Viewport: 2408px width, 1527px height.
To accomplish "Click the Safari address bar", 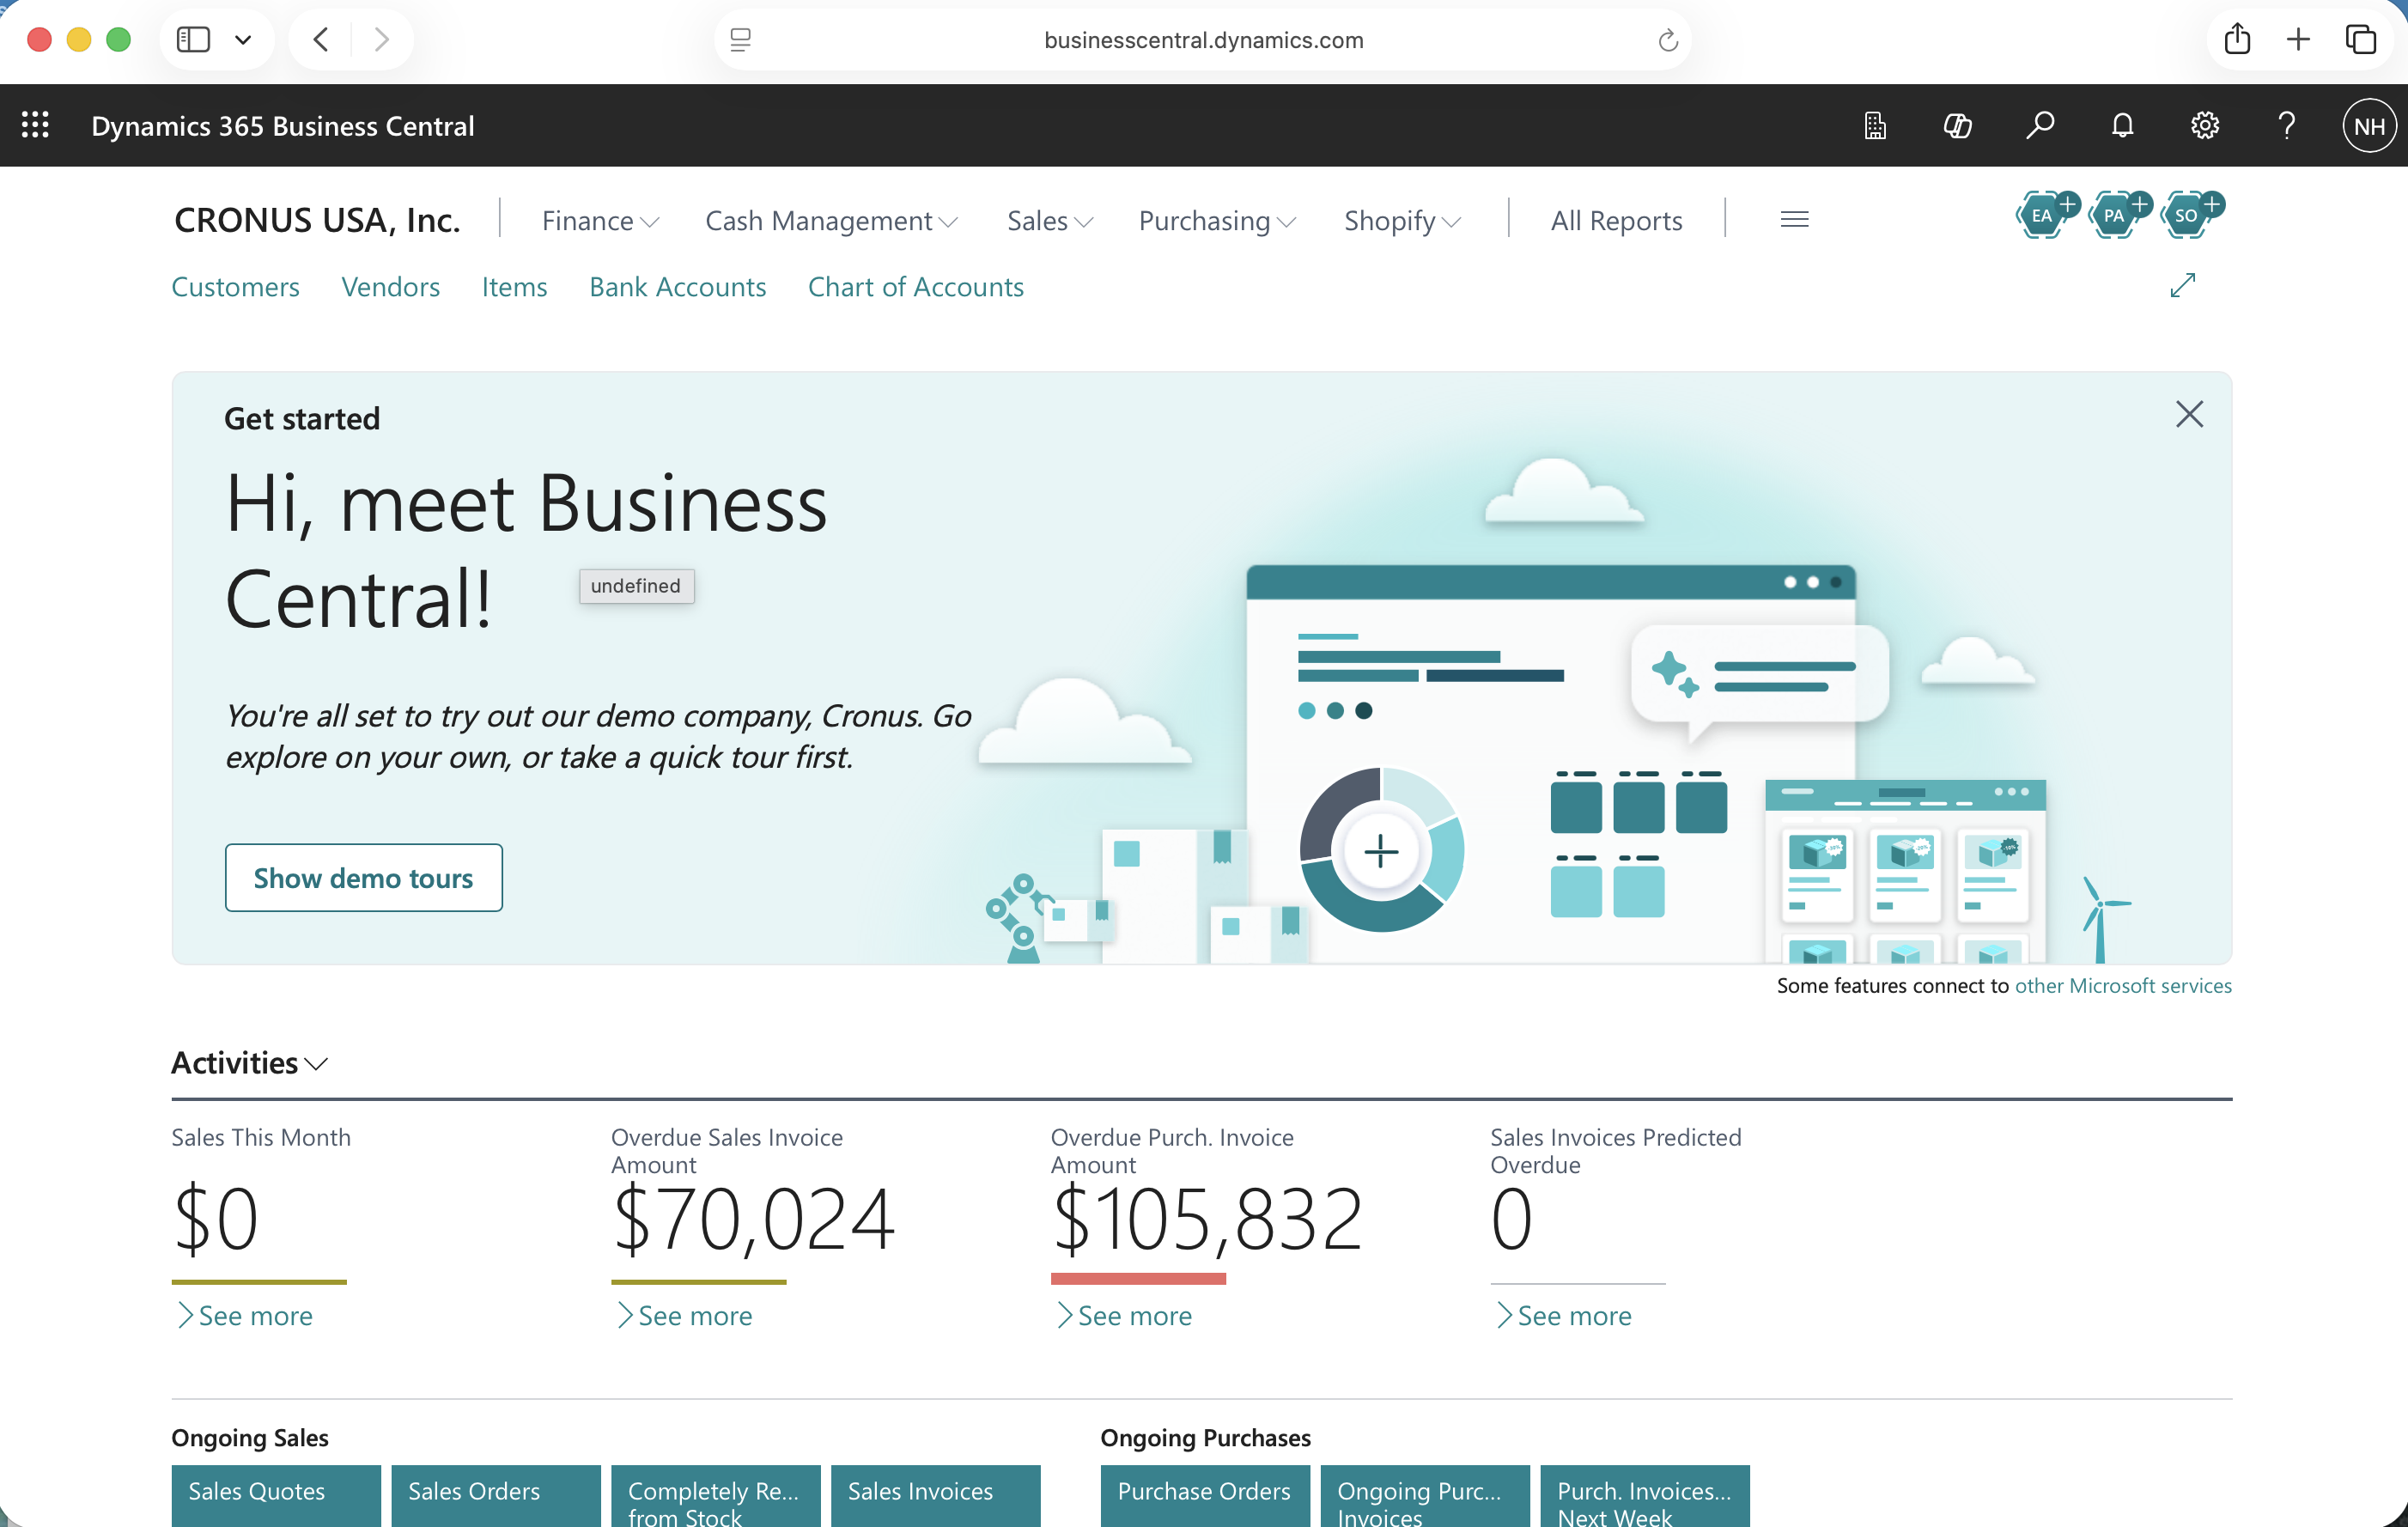I will coord(1203,40).
